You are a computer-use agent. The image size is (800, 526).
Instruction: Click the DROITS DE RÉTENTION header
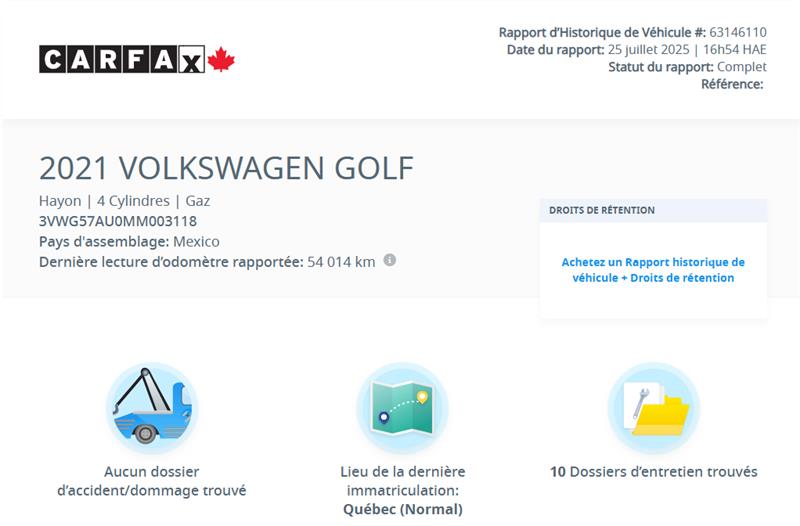[x=602, y=210]
